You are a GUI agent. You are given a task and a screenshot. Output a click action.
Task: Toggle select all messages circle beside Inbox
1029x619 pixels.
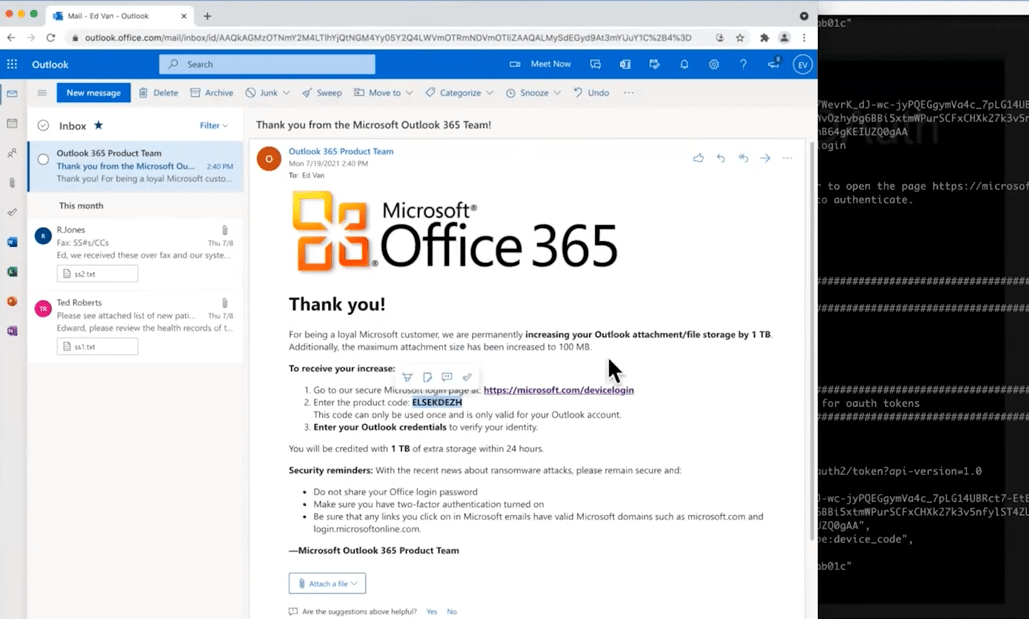[43, 125]
